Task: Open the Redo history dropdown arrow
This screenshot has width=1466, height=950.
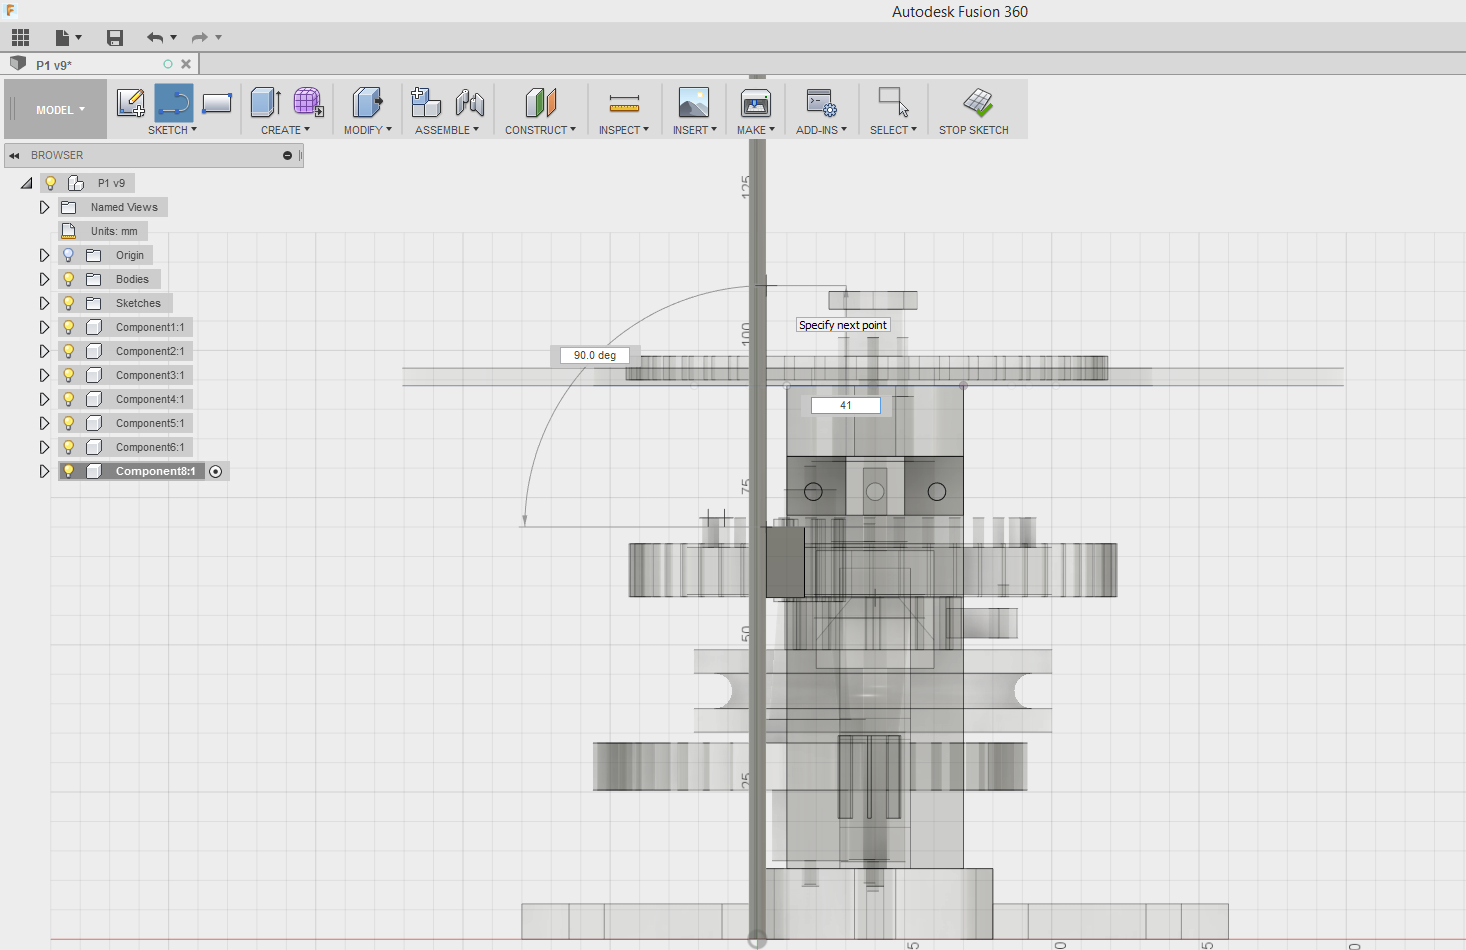Action: tap(218, 38)
